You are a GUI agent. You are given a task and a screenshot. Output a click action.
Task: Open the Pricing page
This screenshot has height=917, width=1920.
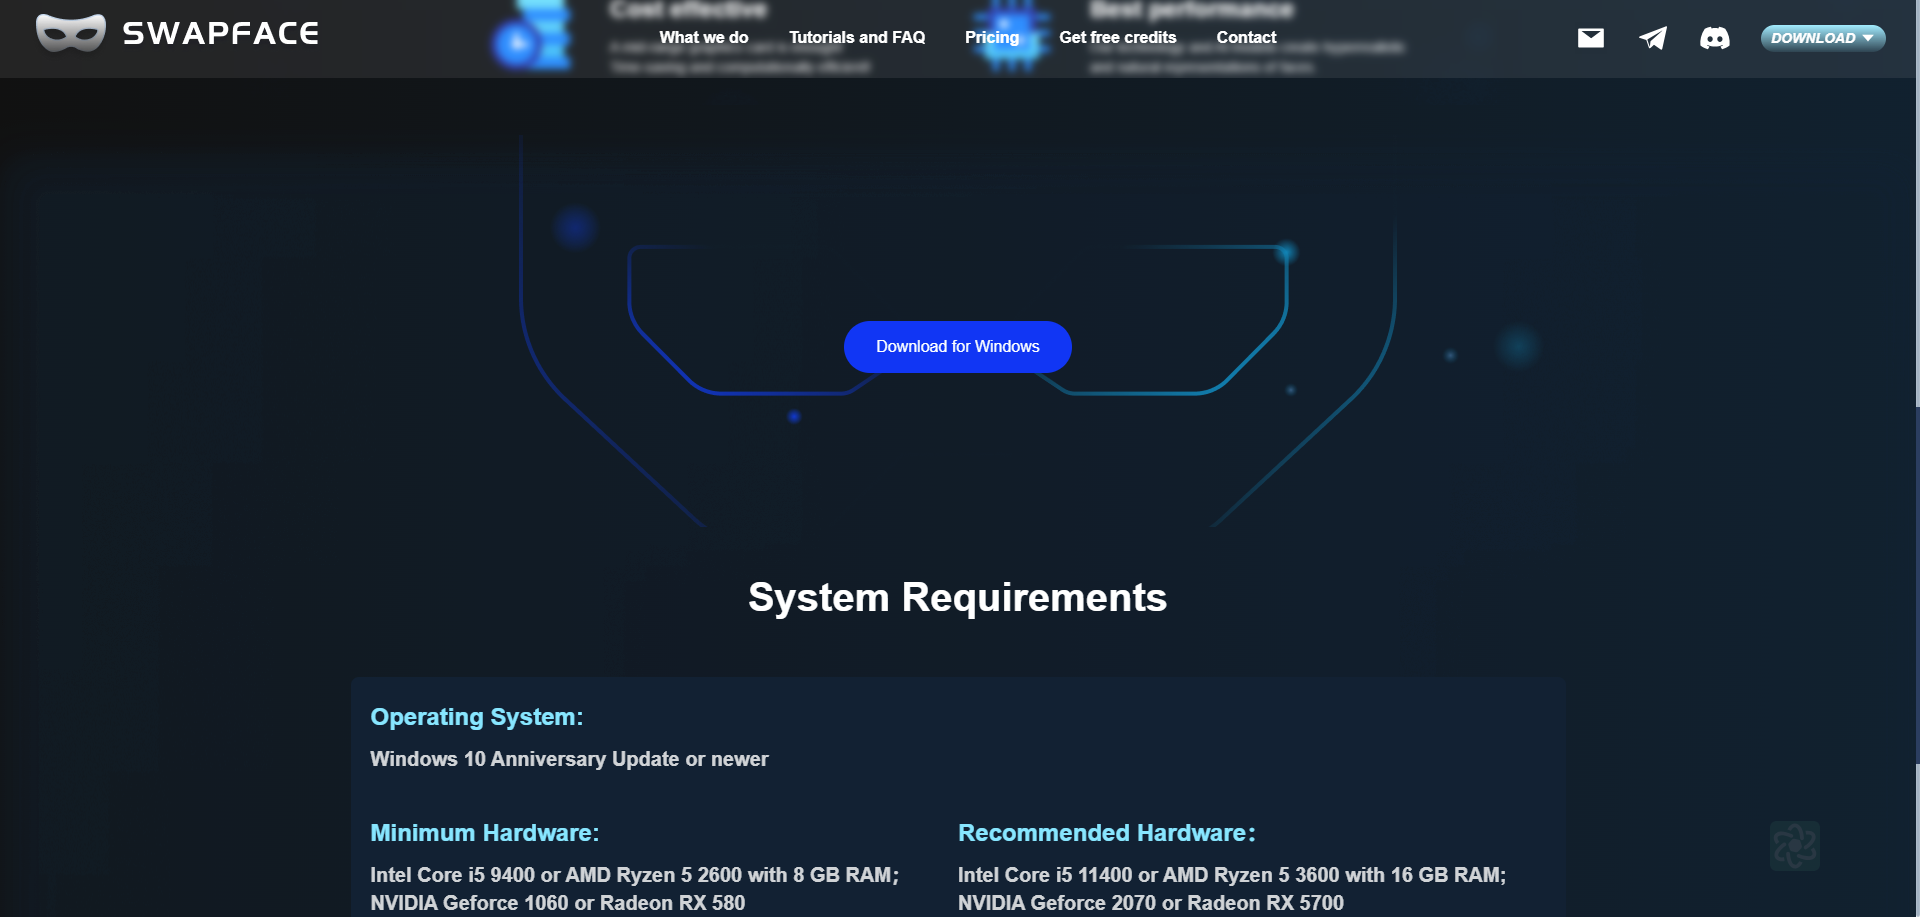point(991,37)
